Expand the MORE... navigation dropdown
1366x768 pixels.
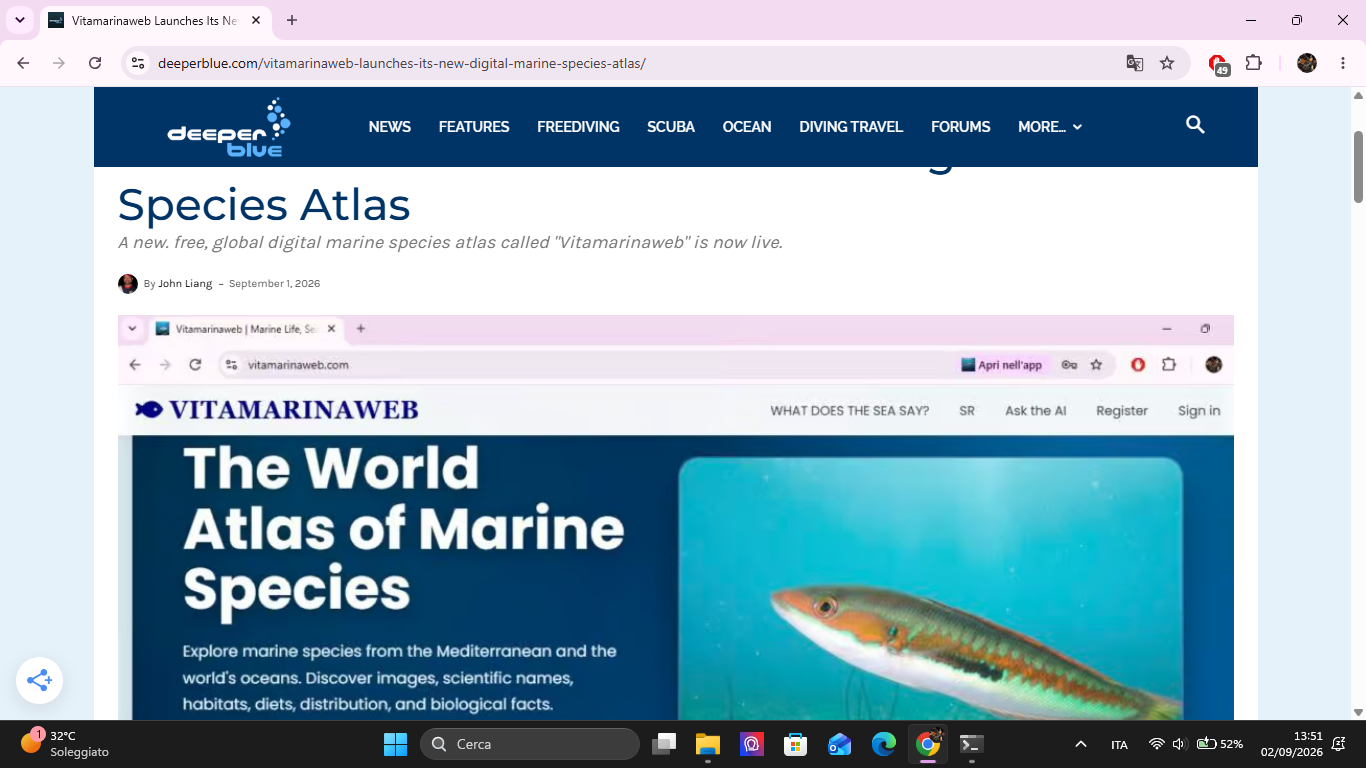[x=1050, y=127]
